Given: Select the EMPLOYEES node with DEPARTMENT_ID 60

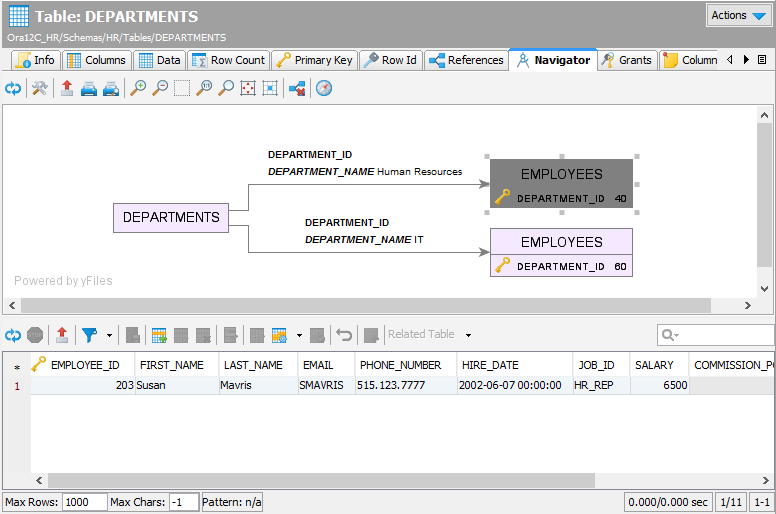Looking at the screenshot, I should 561,252.
